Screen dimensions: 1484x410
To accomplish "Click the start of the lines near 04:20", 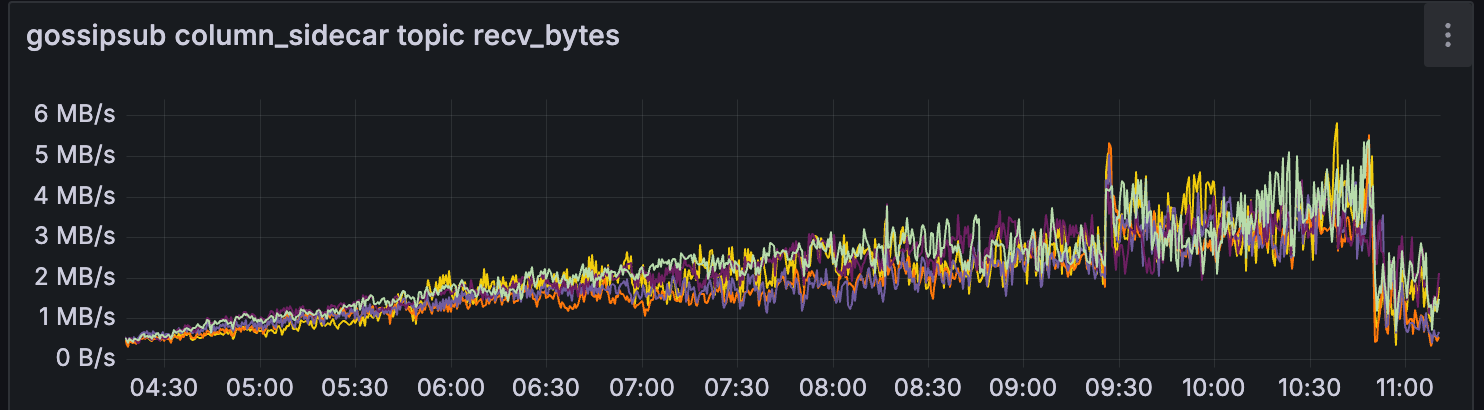I will pos(127,342).
